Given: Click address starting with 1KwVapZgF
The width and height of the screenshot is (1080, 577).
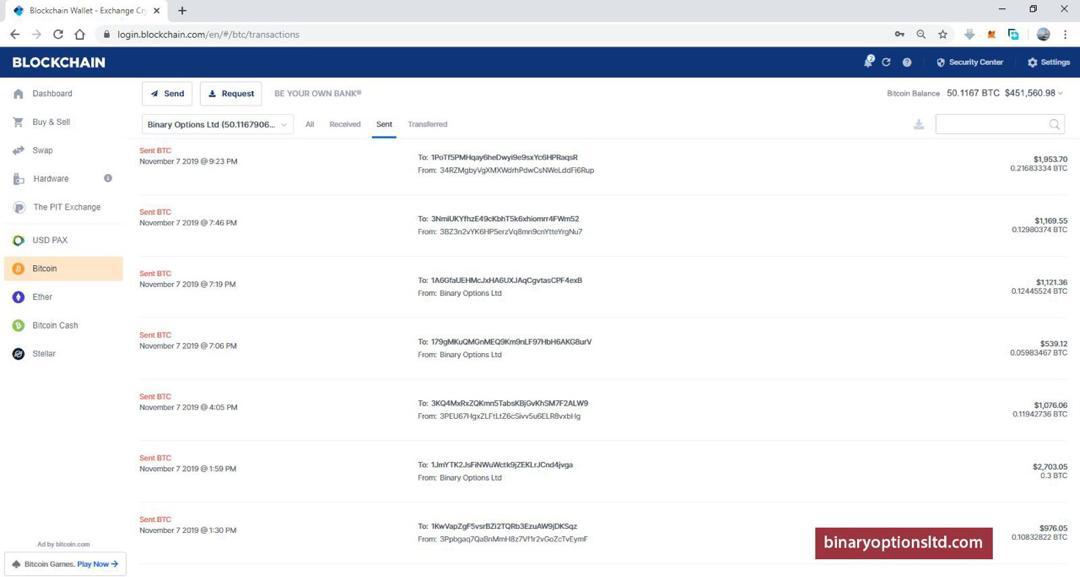Looking at the screenshot, I should pos(503,526).
